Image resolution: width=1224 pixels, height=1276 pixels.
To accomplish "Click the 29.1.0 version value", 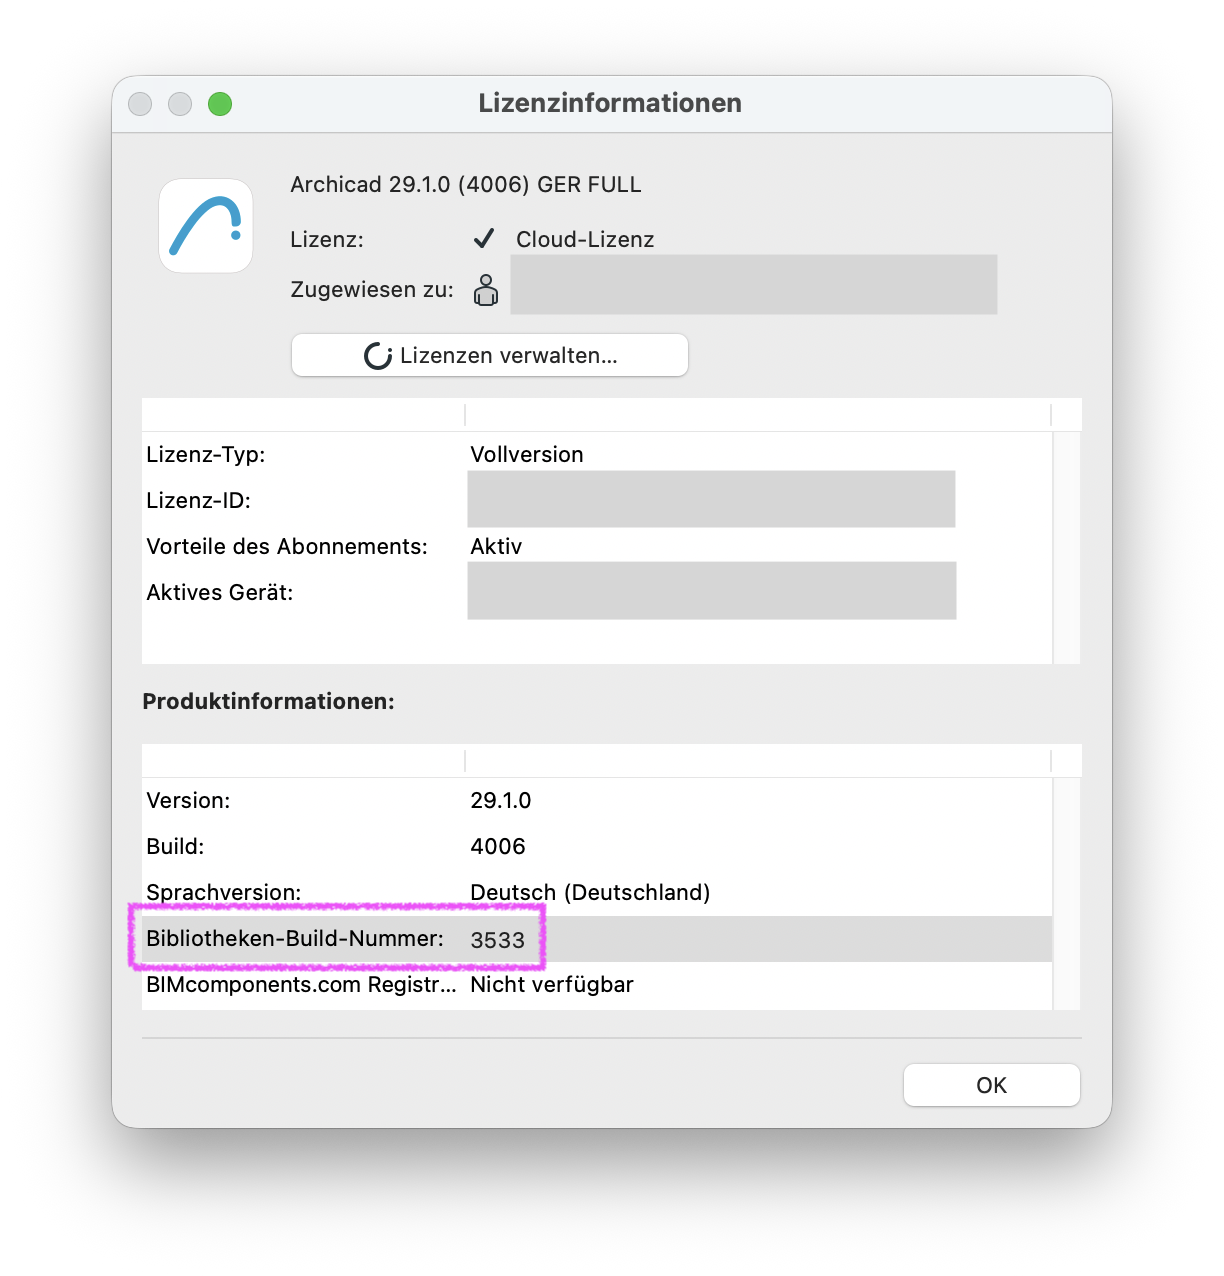I will pyautogui.click(x=501, y=800).
